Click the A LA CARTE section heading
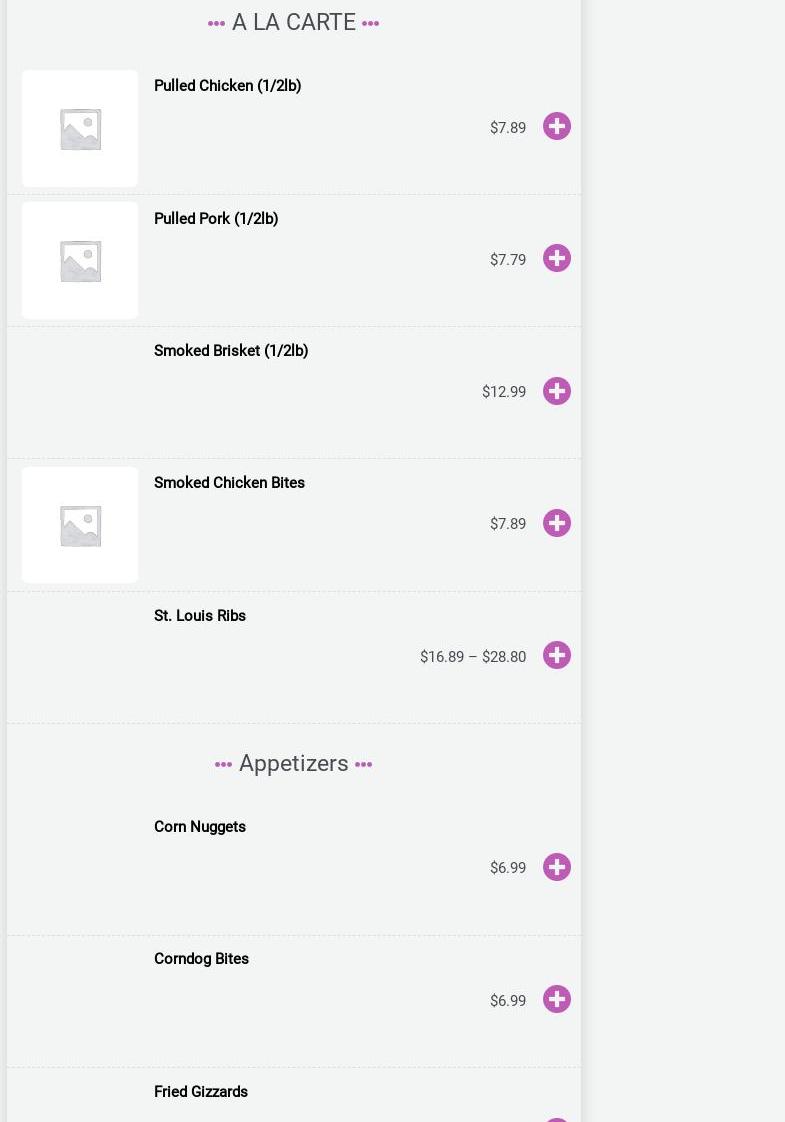 coord(294,22)
